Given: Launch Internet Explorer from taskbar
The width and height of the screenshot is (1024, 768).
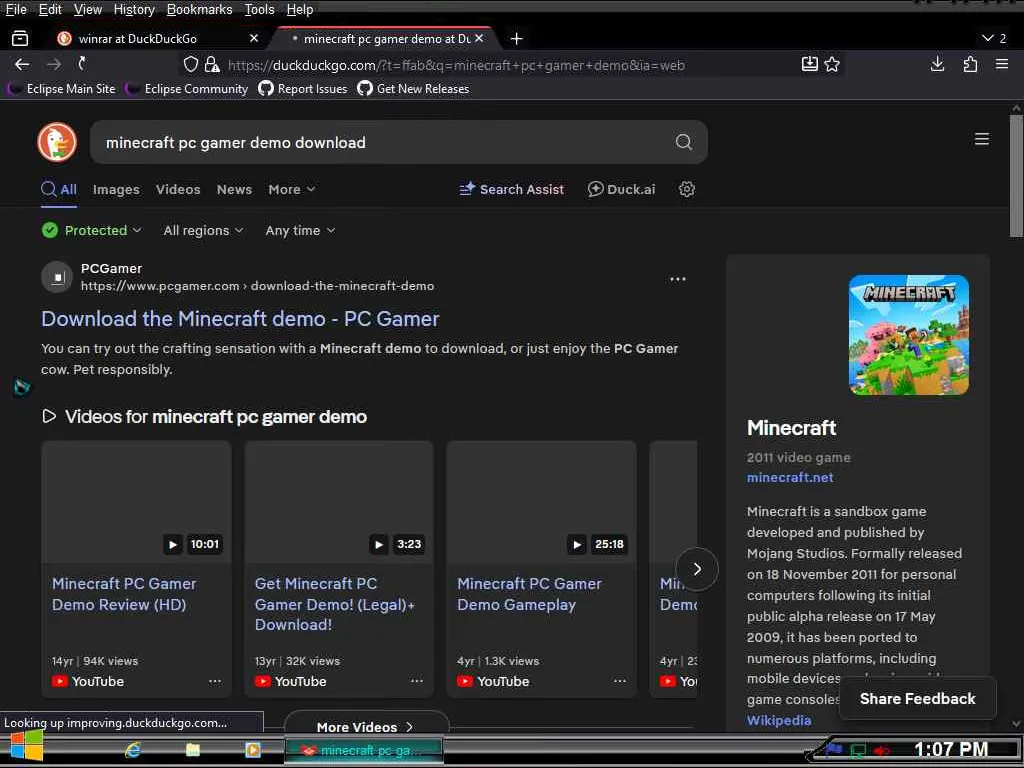Looking at the screenshot, I should (x=133, y=750).
